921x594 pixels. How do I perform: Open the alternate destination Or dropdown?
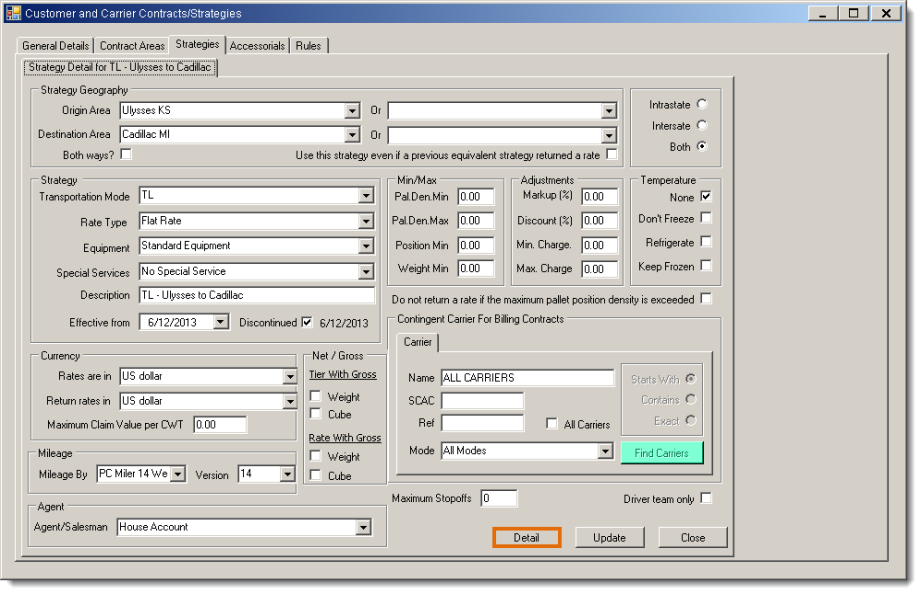[609, 136]
